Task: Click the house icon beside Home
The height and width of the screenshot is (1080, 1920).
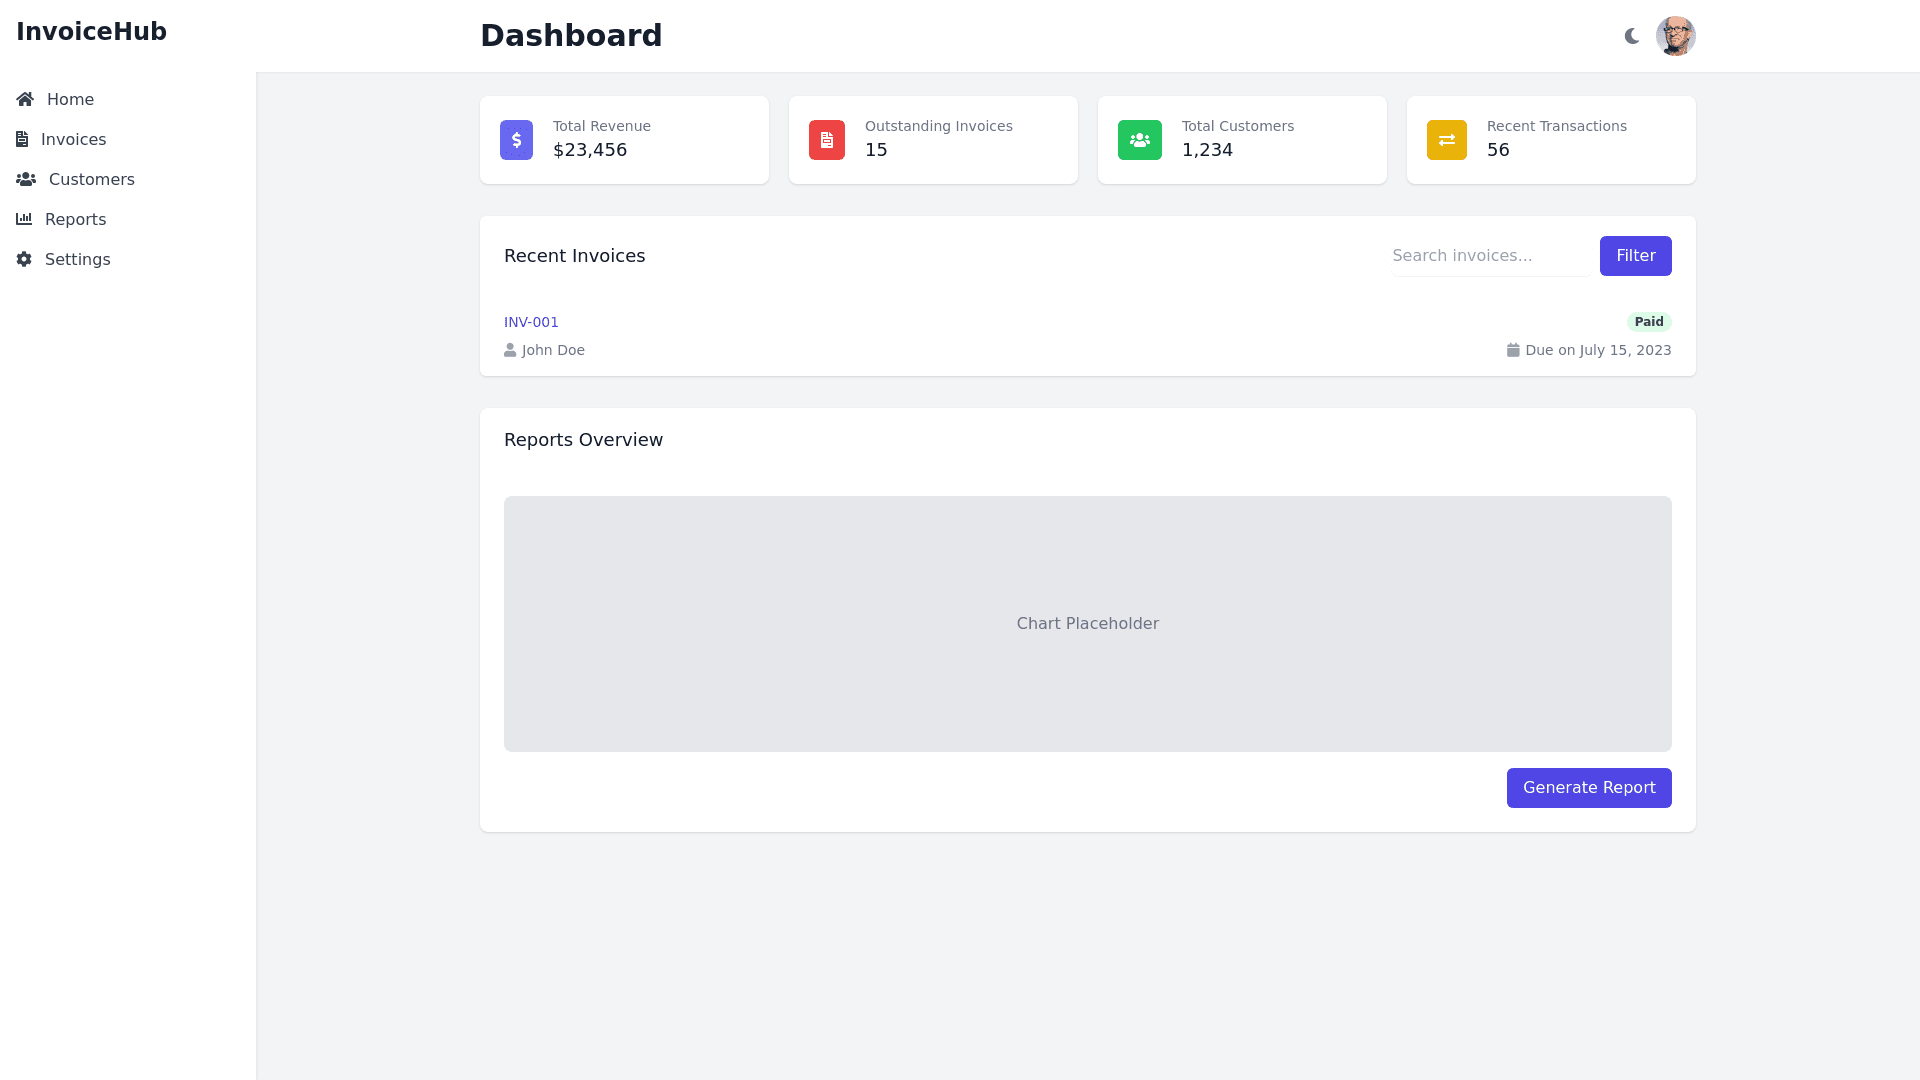Action: click(25, 99)
